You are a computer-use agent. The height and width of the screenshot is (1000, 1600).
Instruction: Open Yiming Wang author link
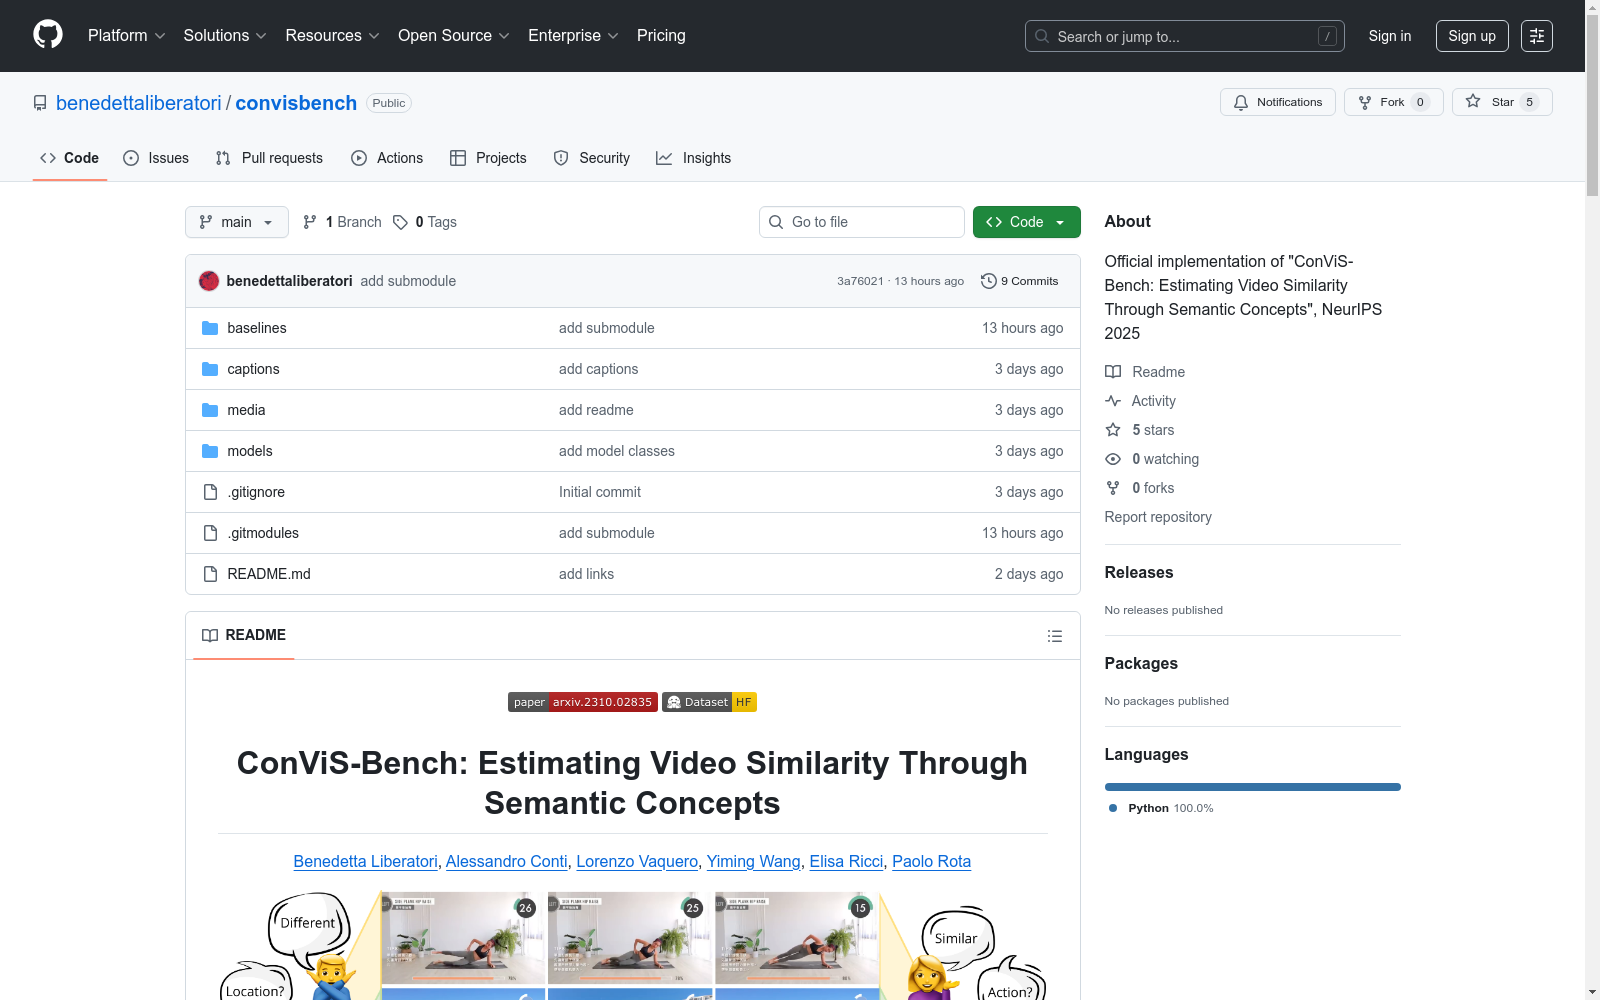point(754,862)
